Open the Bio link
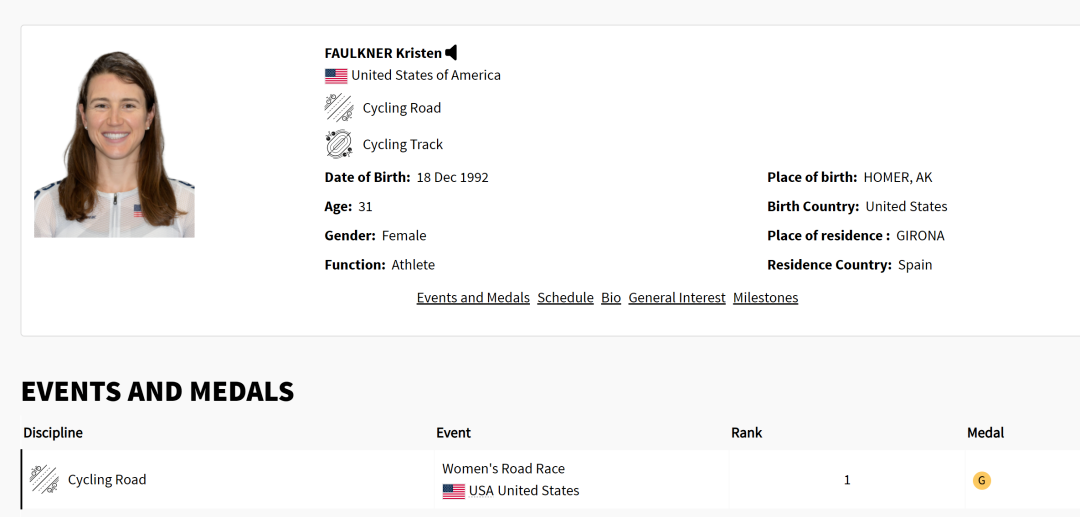This screenshot has height=517, width=1080. (x=611, y=297)
